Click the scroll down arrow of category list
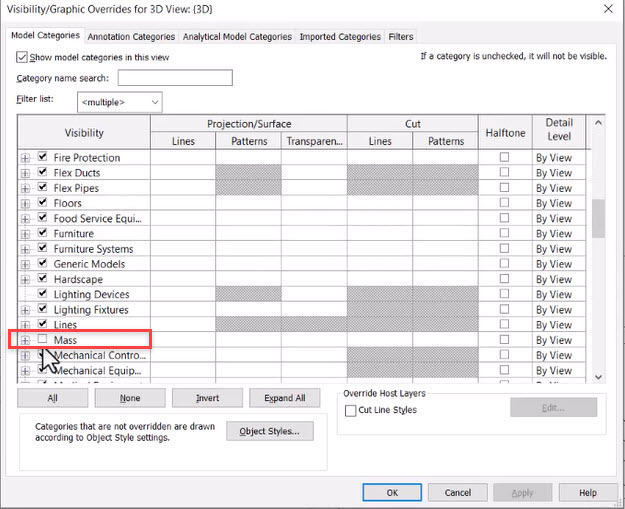The image size is (625, 509). pos(598,377)
